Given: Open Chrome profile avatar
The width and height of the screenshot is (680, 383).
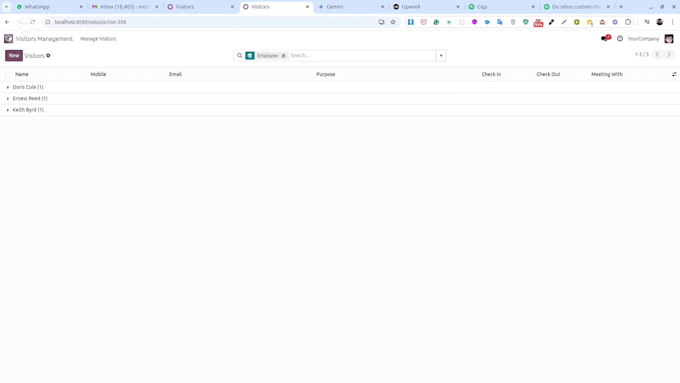Looking at the screenshot, I should [x=660, y=22].
